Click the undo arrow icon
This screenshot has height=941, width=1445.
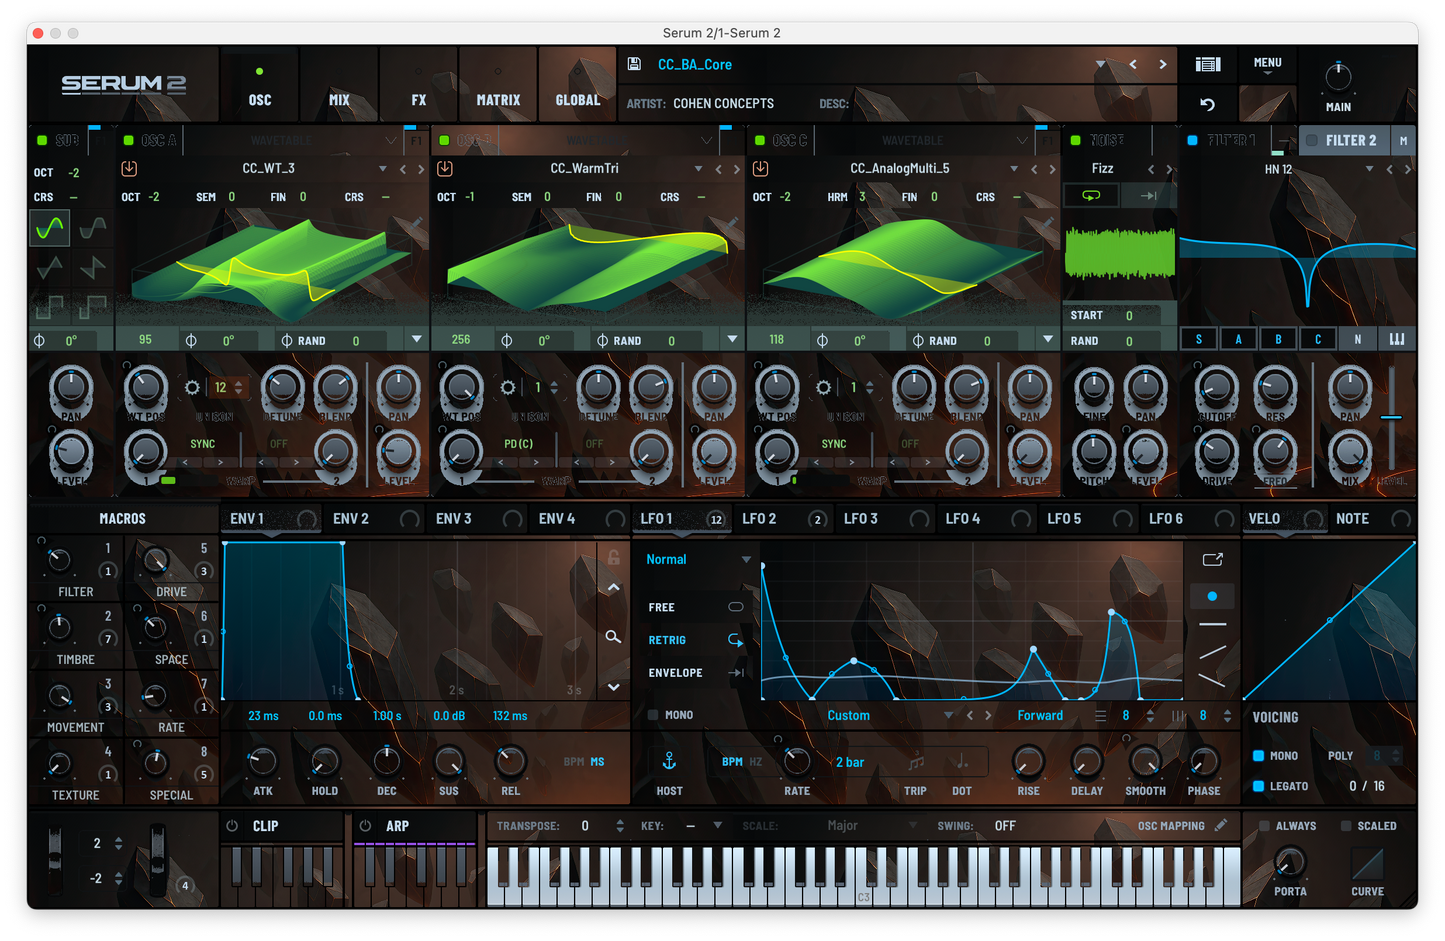pos(1207,104)
